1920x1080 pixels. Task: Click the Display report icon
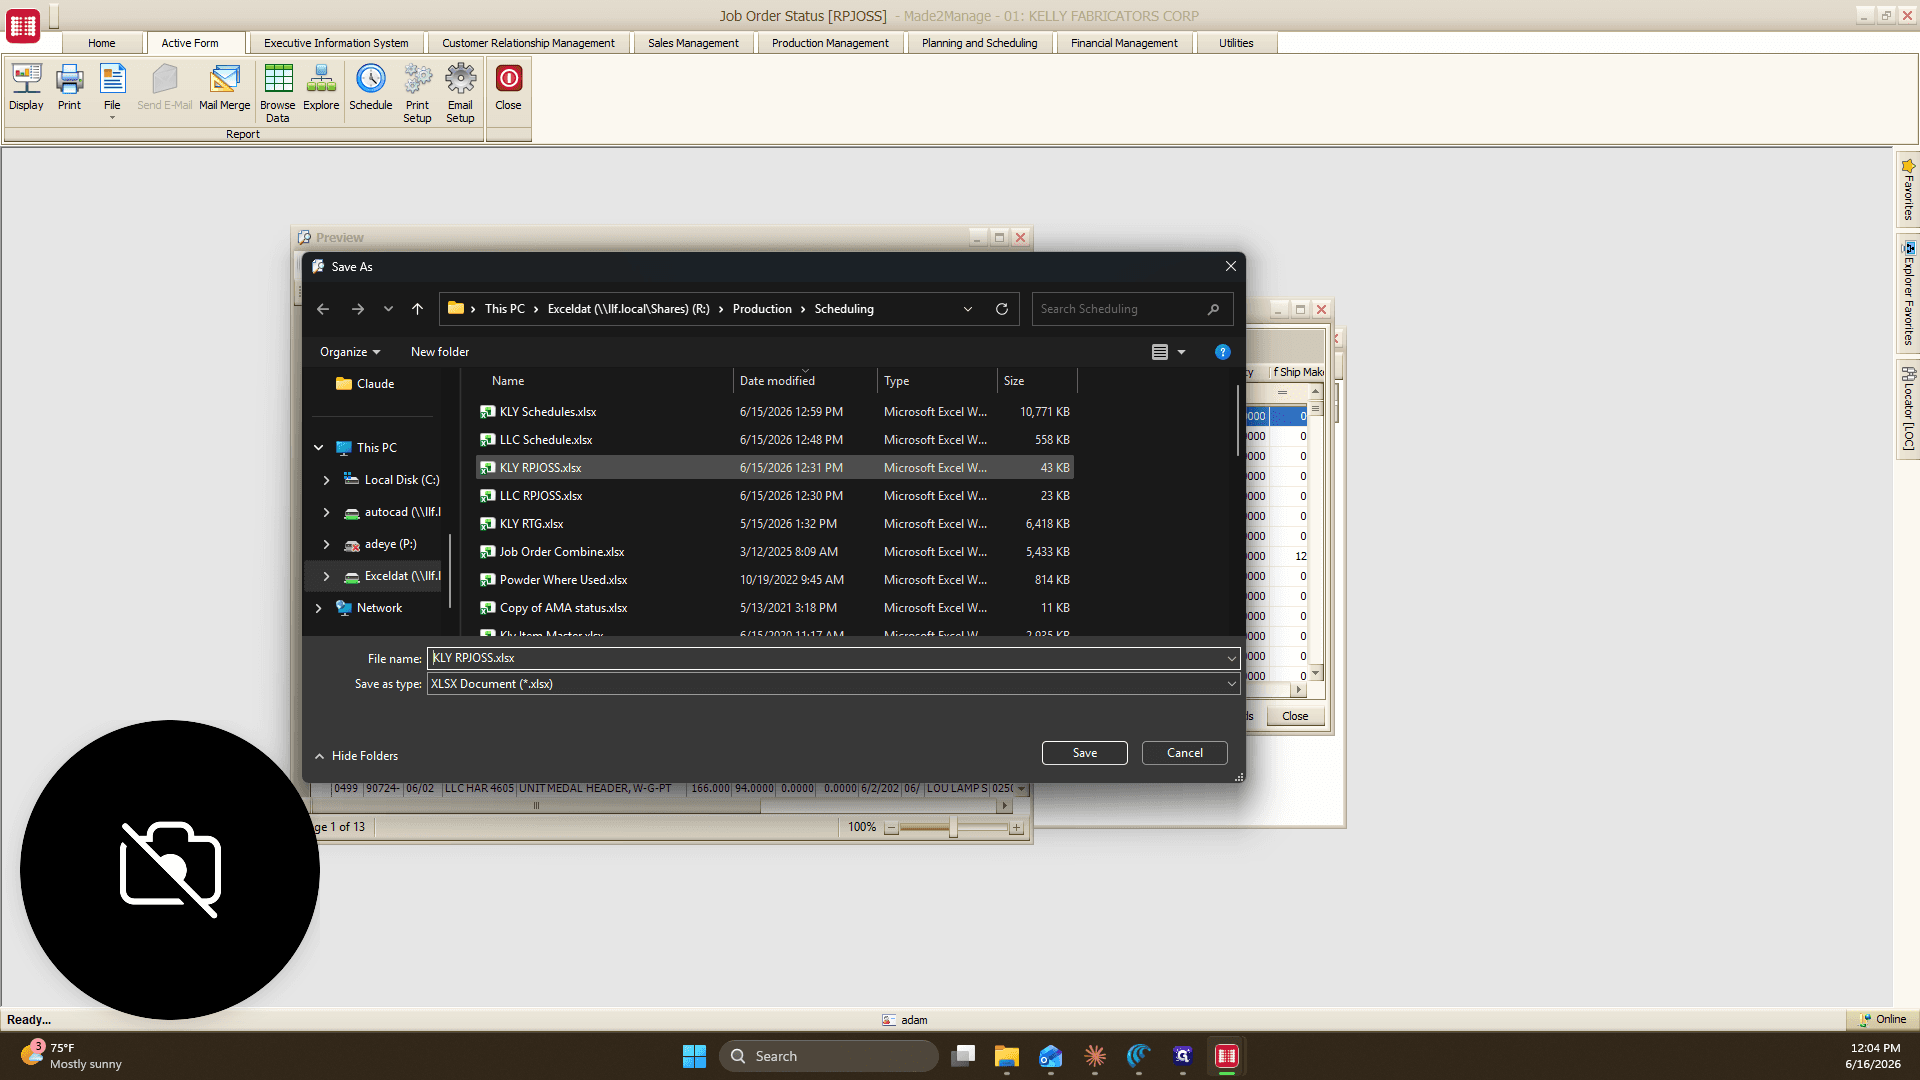[x=26, y=87]
